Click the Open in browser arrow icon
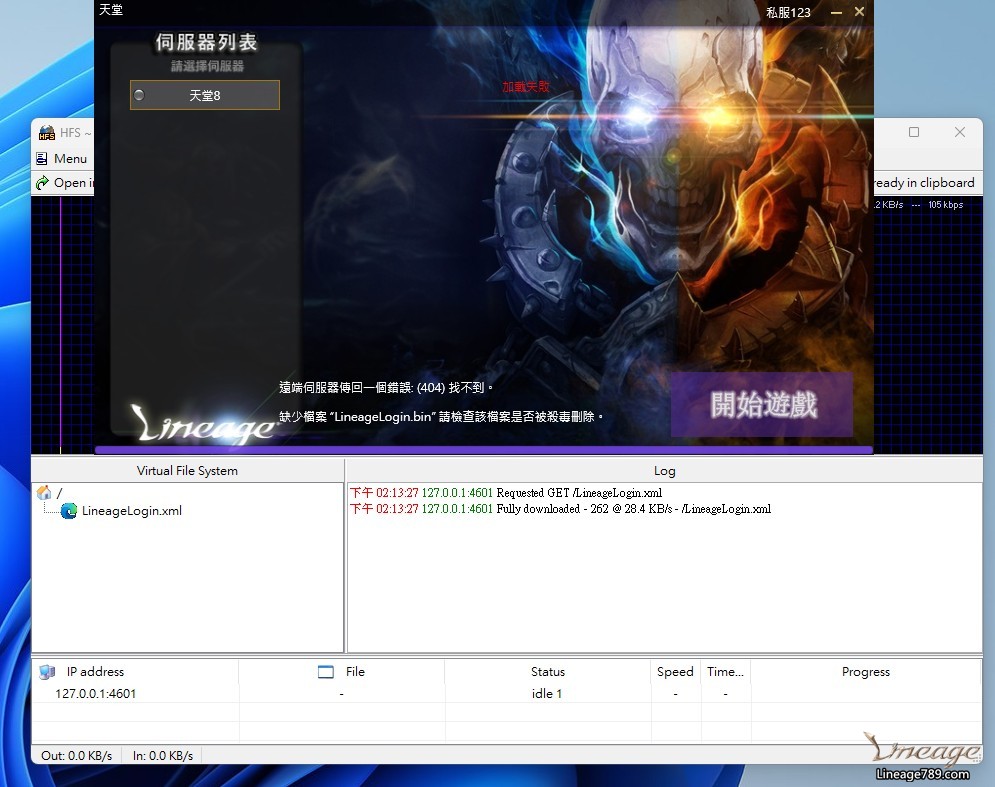The height and width of the screenshot is (787, 995). 43,183
